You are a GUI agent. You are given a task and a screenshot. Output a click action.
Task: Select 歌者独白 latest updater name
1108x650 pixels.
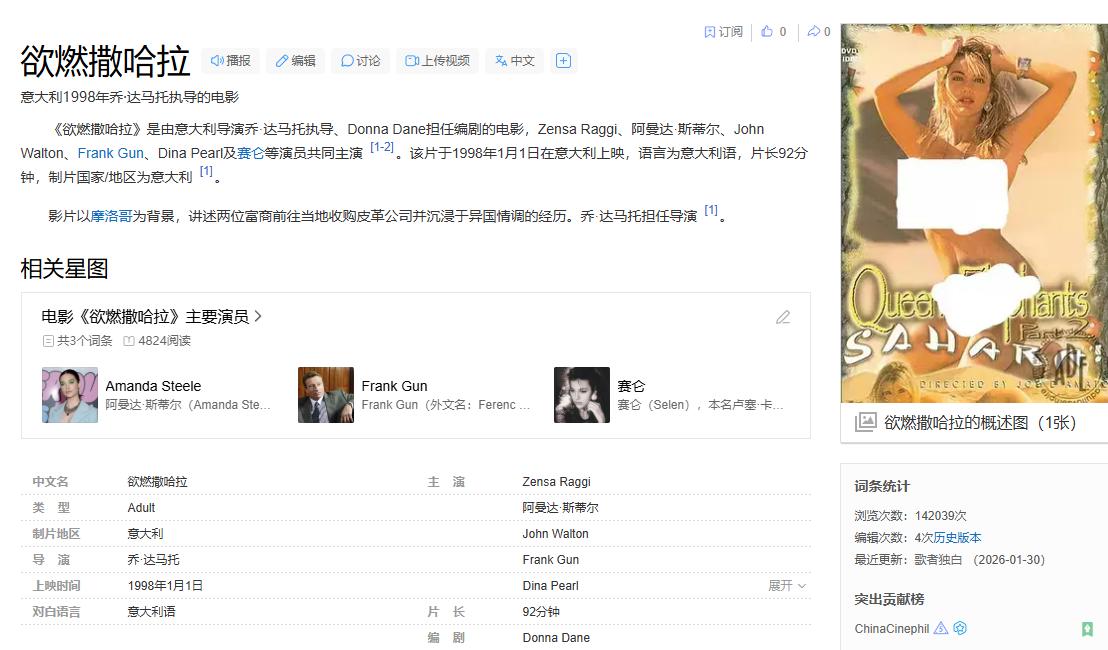pyautogui.click(x=938, y=560)
